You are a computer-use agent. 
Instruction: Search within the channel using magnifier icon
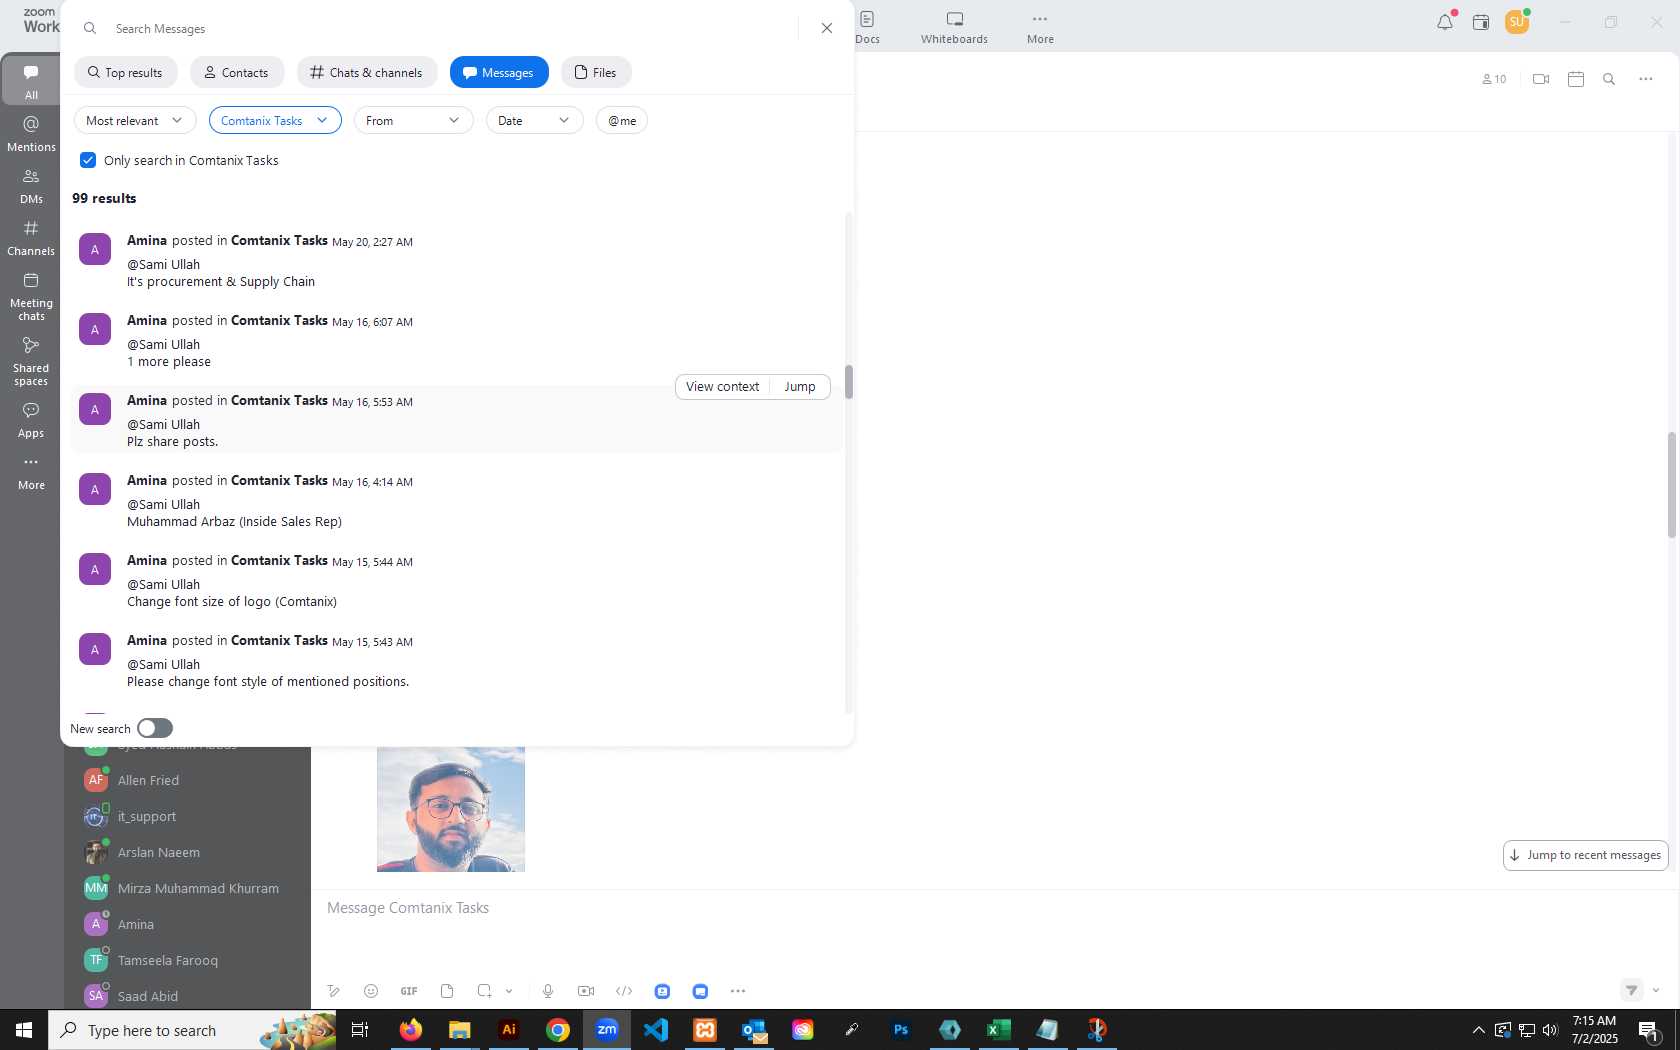tap(1609, 79)
